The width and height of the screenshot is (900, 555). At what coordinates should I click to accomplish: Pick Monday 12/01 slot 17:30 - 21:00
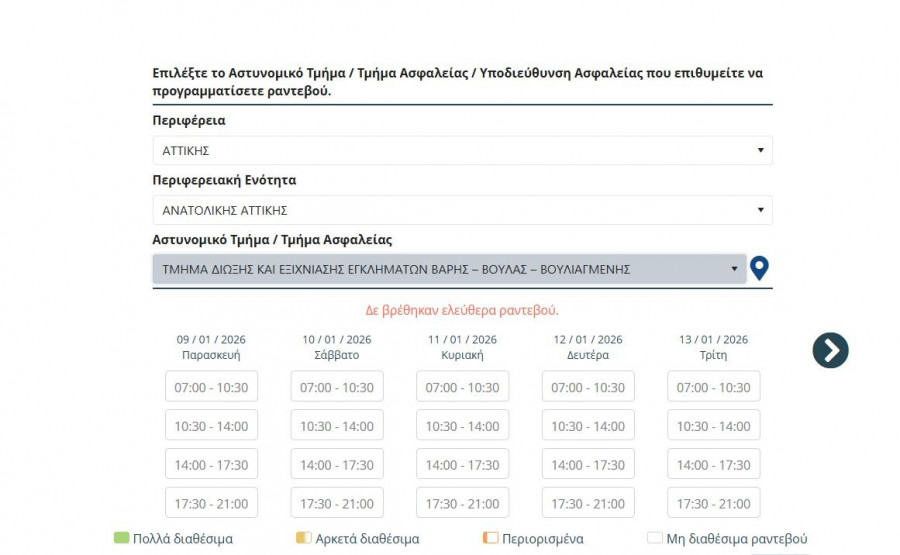coord(588,504)
